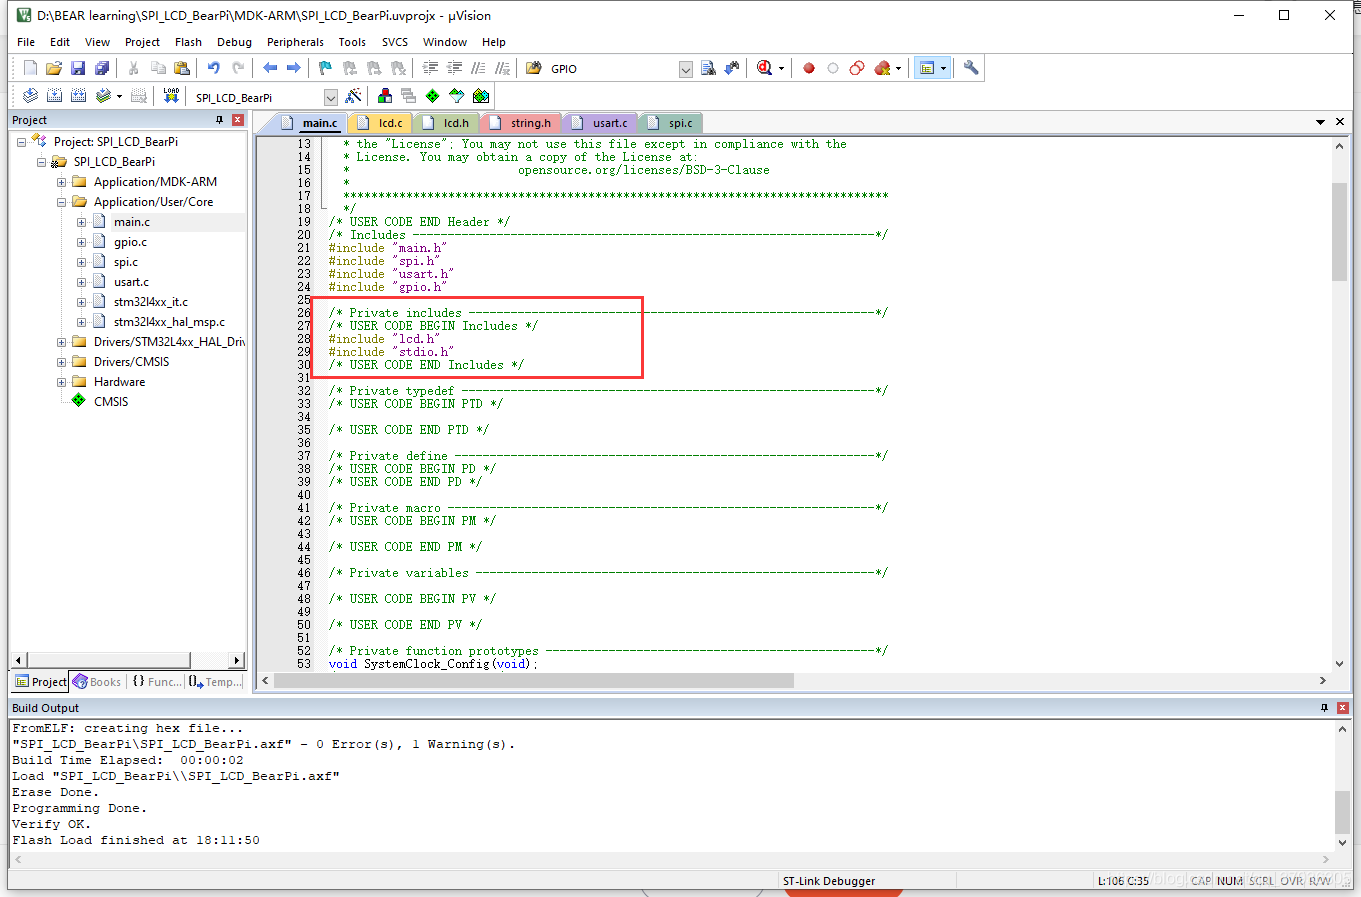This screenshot has height=897, width=1361.
Task: Open the Debug menu
Action: coord(234,42)
